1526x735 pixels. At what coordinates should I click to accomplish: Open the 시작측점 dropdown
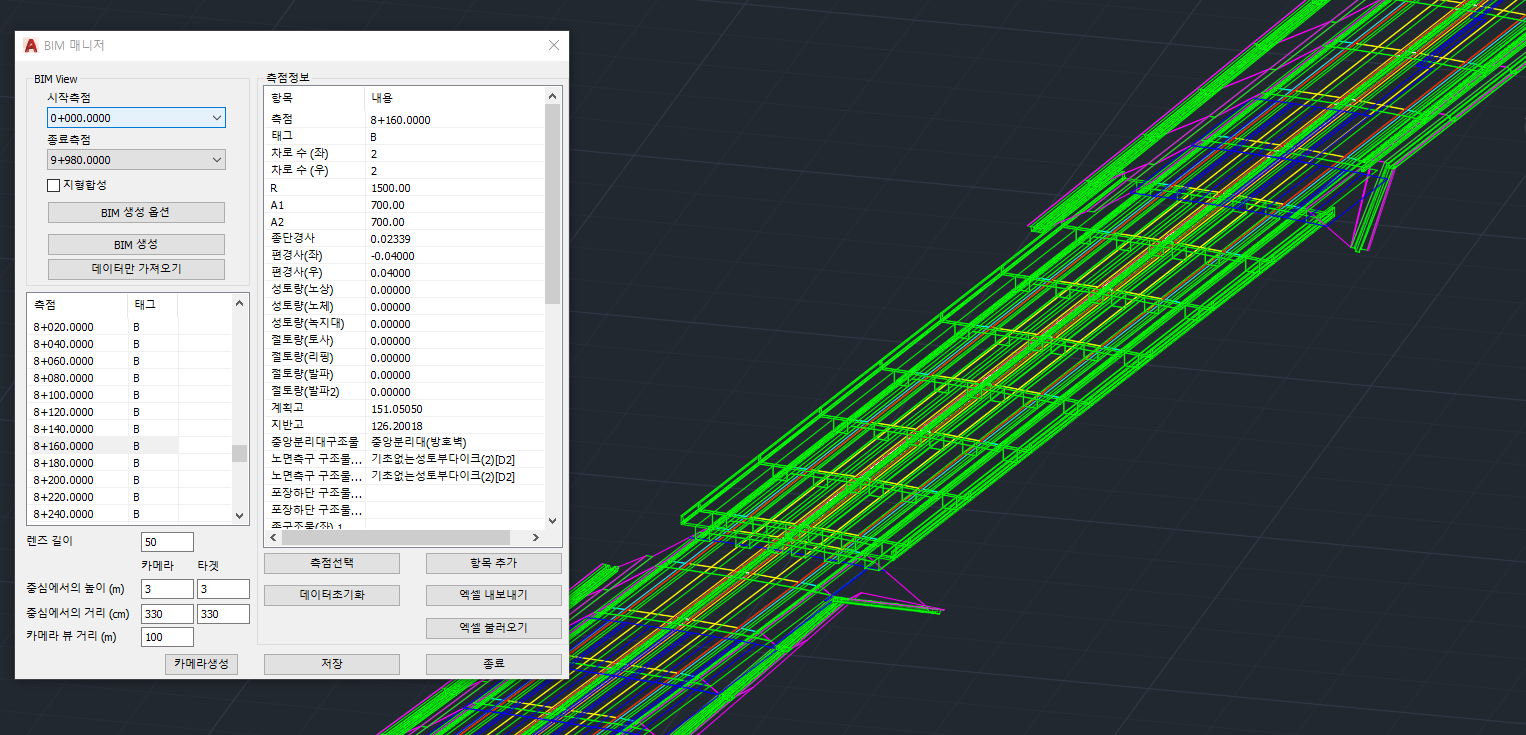coord(136,118)
